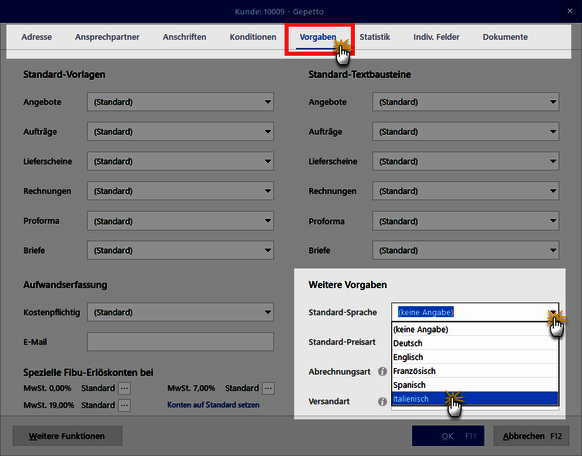This screenshot has height=456, width=582.
Task: Click Konten auf Standard setzen link
Action: [213, 405]
